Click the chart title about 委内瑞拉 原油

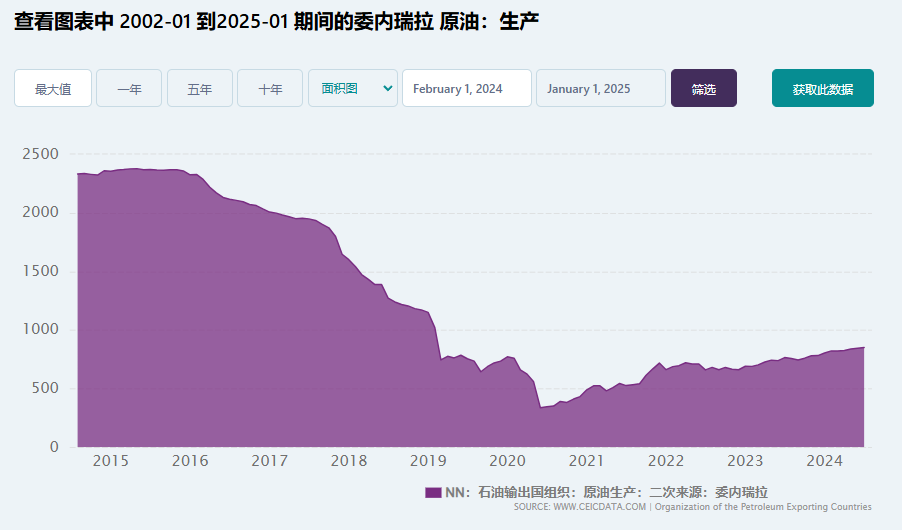[277, 21]
